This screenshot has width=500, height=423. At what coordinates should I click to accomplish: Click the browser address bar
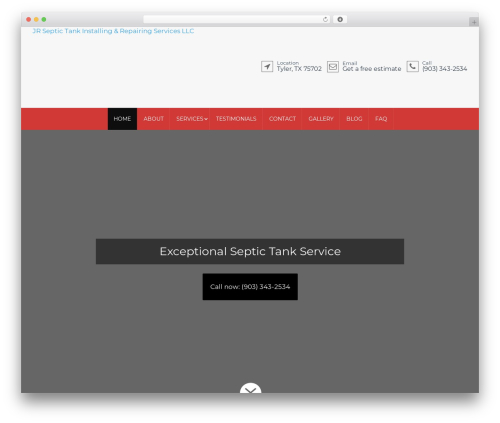click(x=236, y=19)
